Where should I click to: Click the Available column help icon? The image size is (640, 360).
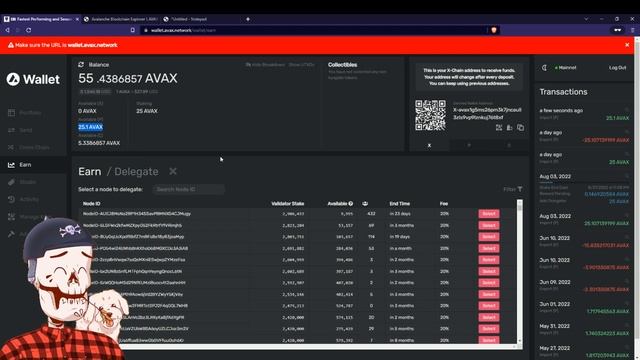pos(351,204)
